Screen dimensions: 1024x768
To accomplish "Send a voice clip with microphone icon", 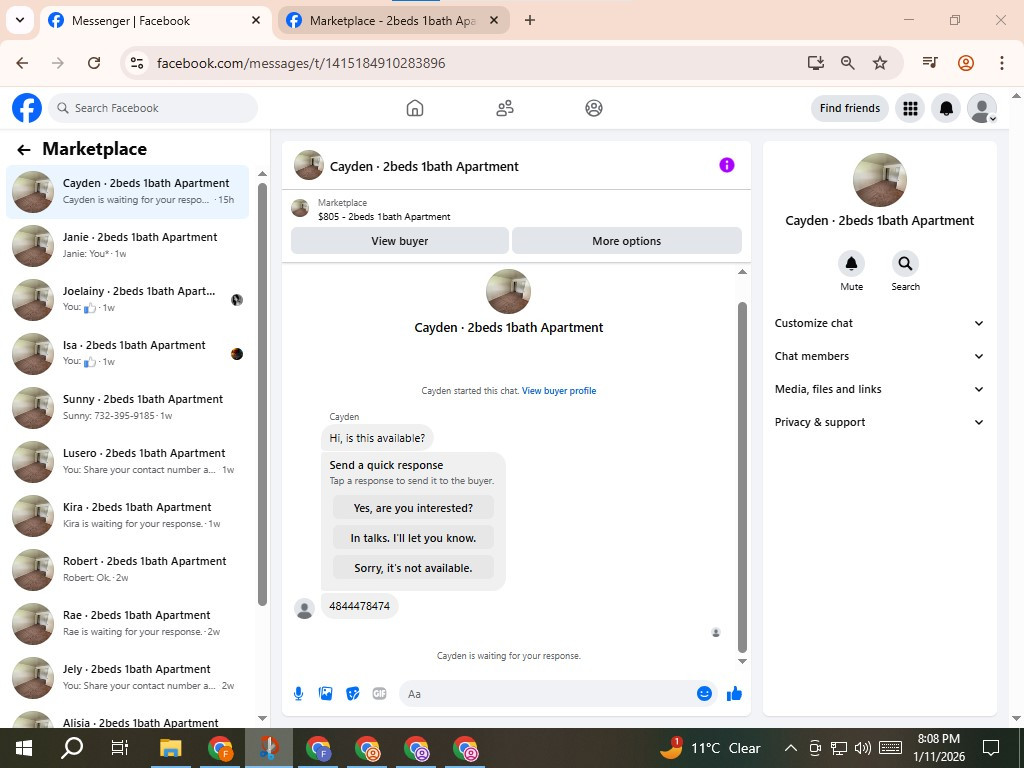I will tap(298, 694).
